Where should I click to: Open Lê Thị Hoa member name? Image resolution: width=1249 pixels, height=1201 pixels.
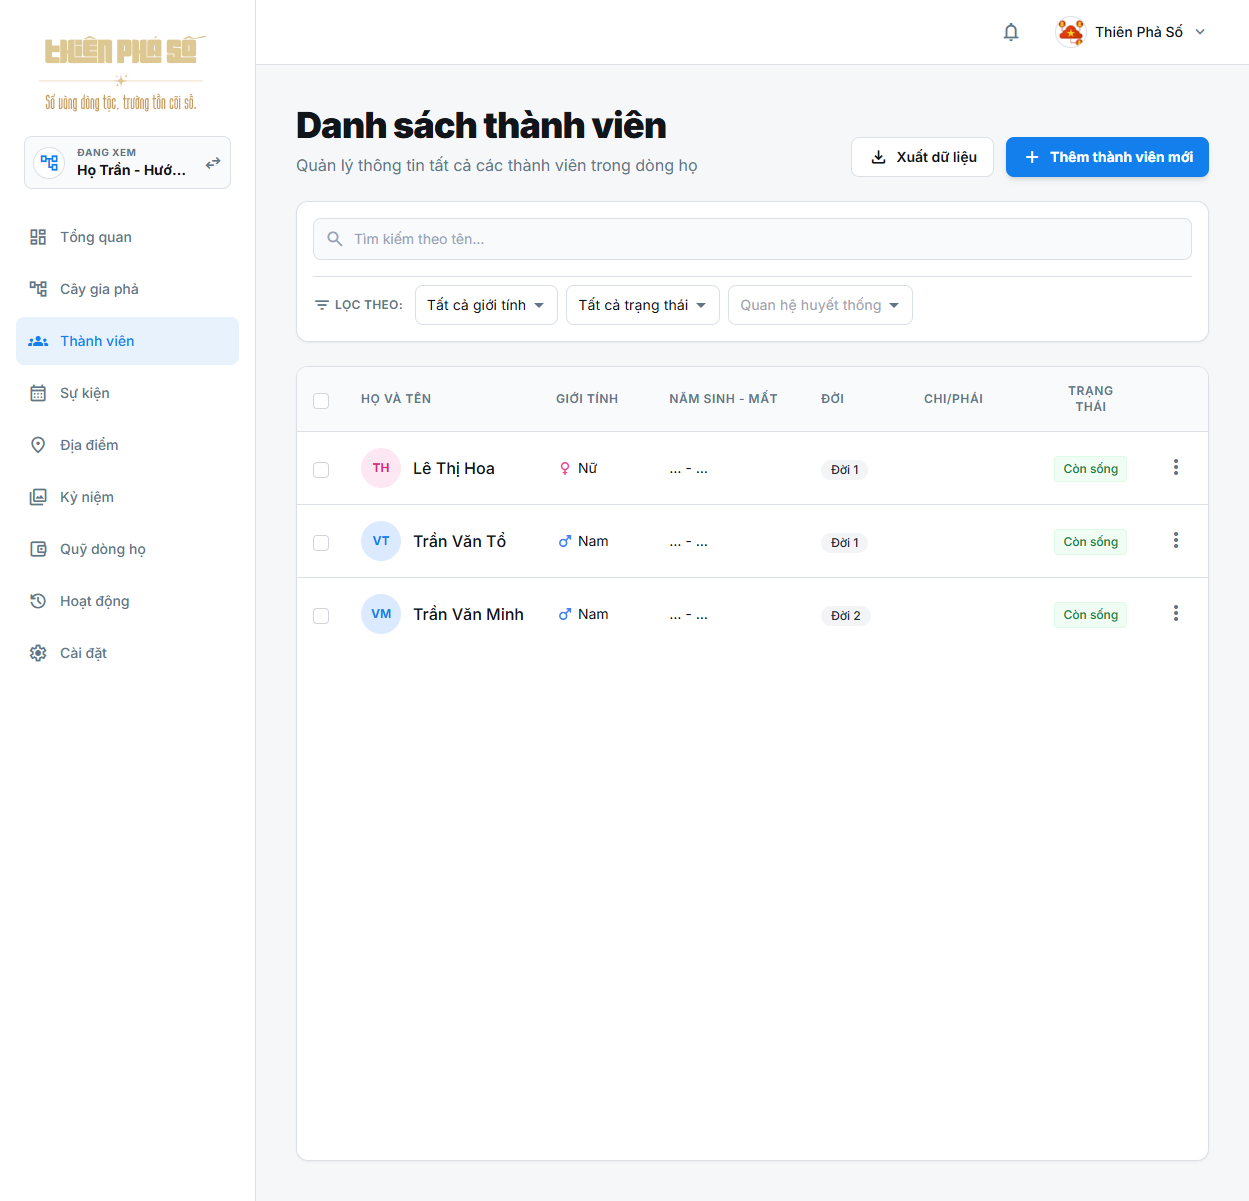click(x=454, y=468)
